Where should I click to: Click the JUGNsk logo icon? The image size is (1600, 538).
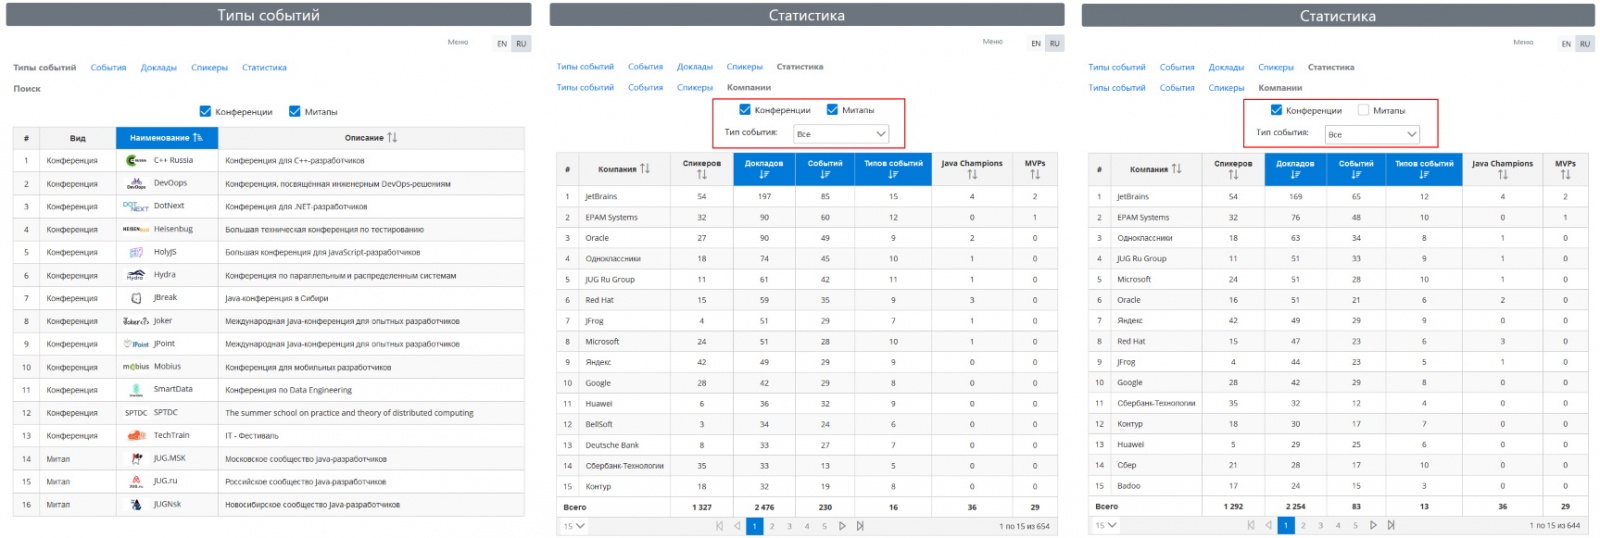(x=136, y=504)
